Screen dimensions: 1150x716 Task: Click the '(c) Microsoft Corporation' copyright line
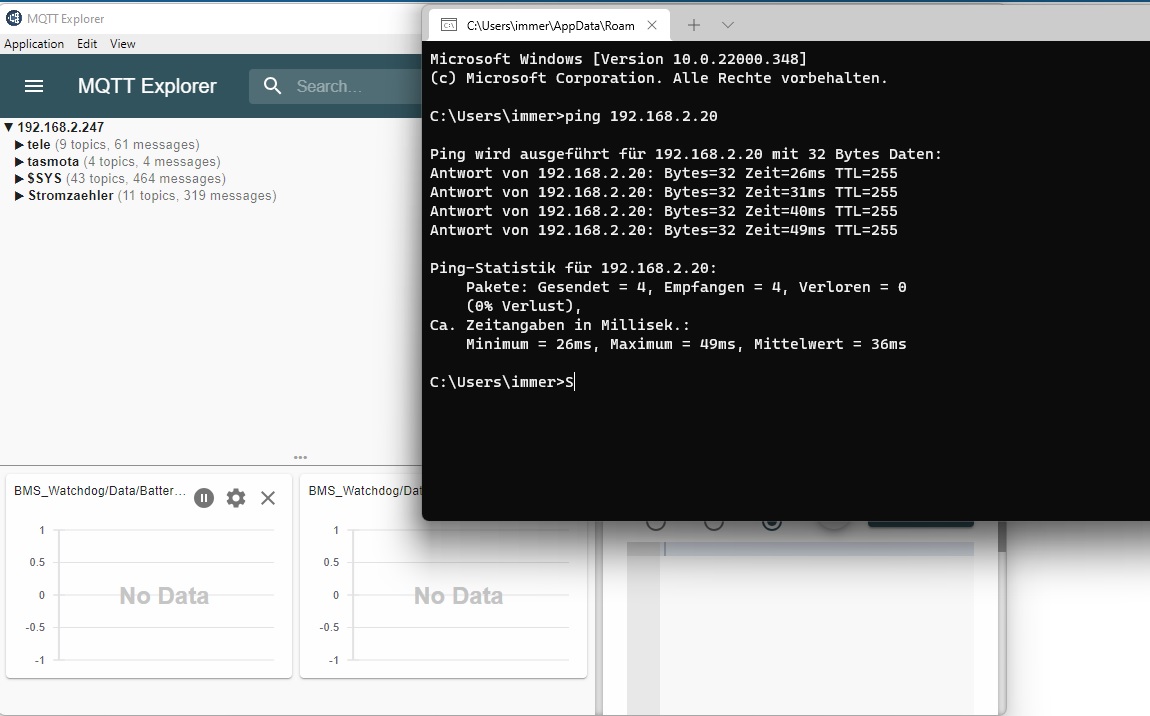(x=659, y=78)
